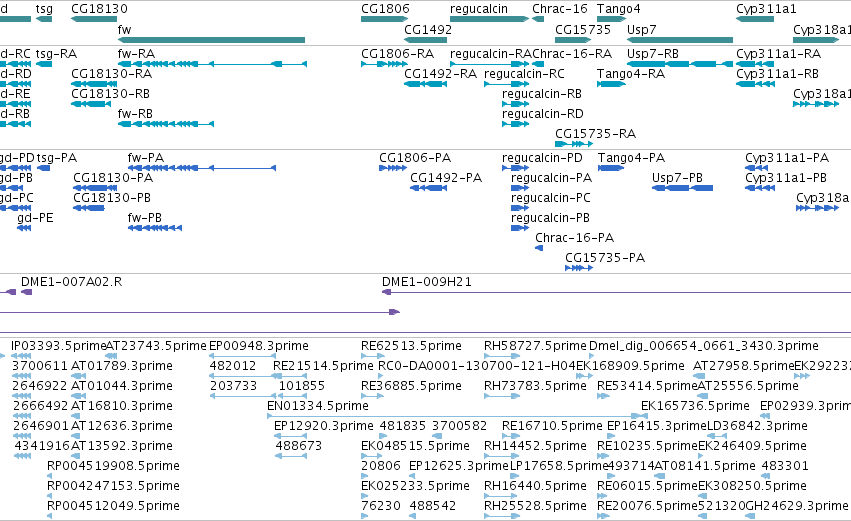This screenshot has height=521, width=851.
Task: Open the EK165736.5prime EST label
Action: click(x=695, y=406)
